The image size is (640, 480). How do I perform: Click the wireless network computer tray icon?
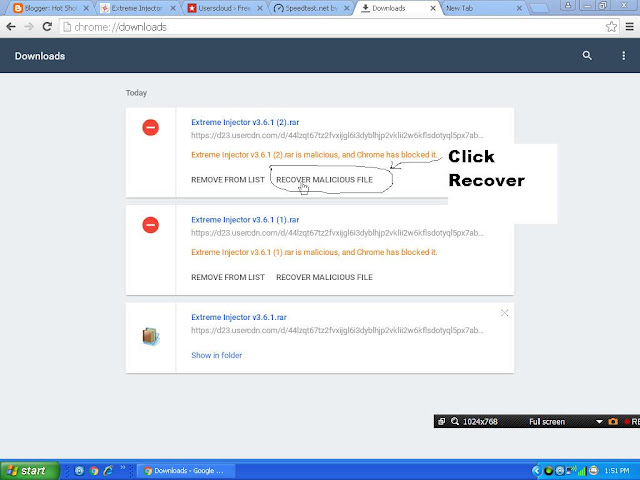click(571, 471)
